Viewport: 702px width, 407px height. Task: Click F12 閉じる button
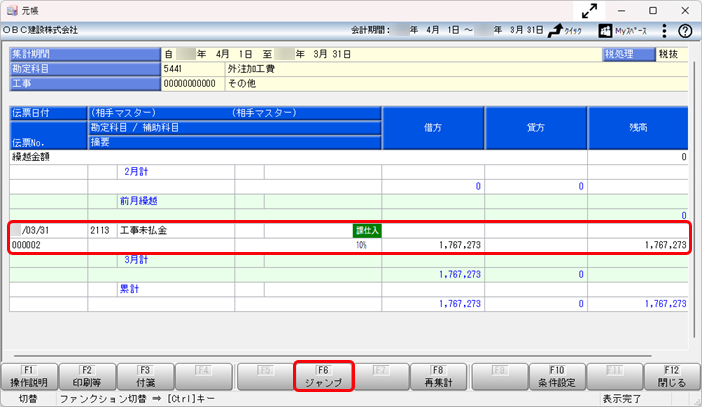click(672, 377)
